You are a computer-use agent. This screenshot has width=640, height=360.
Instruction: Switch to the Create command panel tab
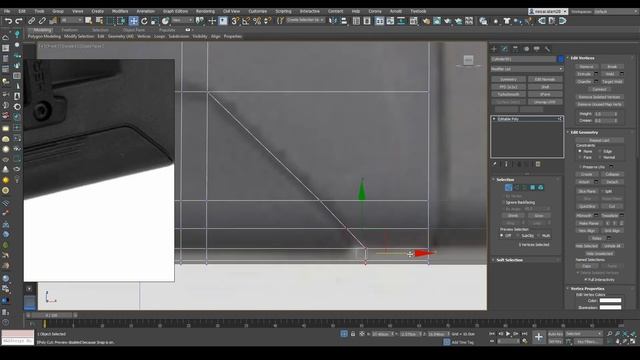[494, 49]
